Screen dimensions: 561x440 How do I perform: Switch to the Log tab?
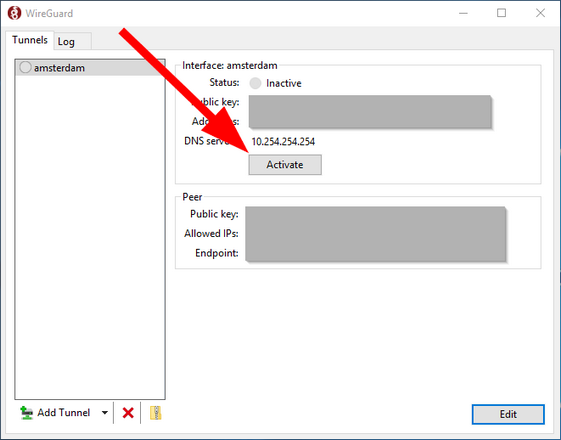click(x=73, y=41)
